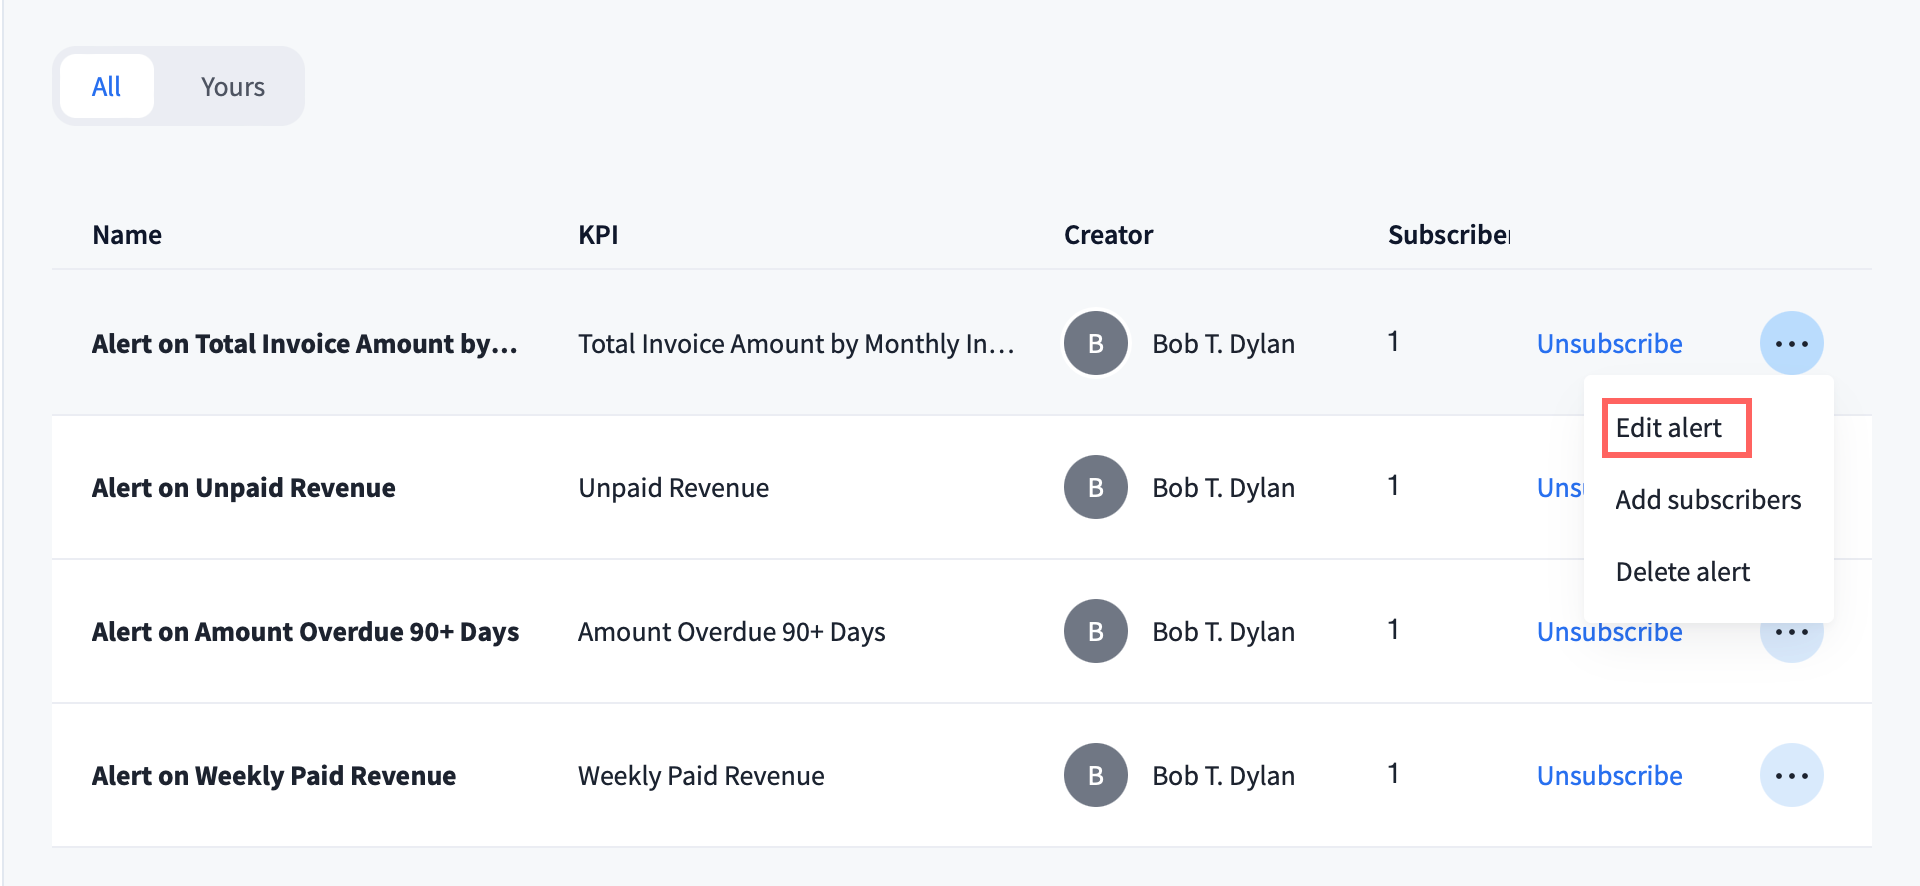
Task: Open more options for Total Invoice Amount alert
Action: (x=1791, y=343)
